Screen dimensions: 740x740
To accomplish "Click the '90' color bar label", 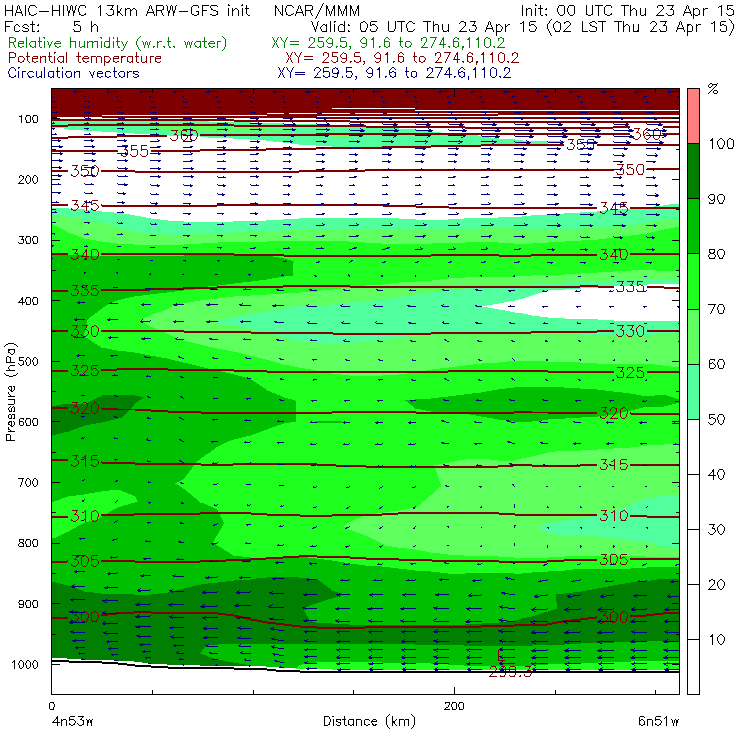I will tap(716, 199).
